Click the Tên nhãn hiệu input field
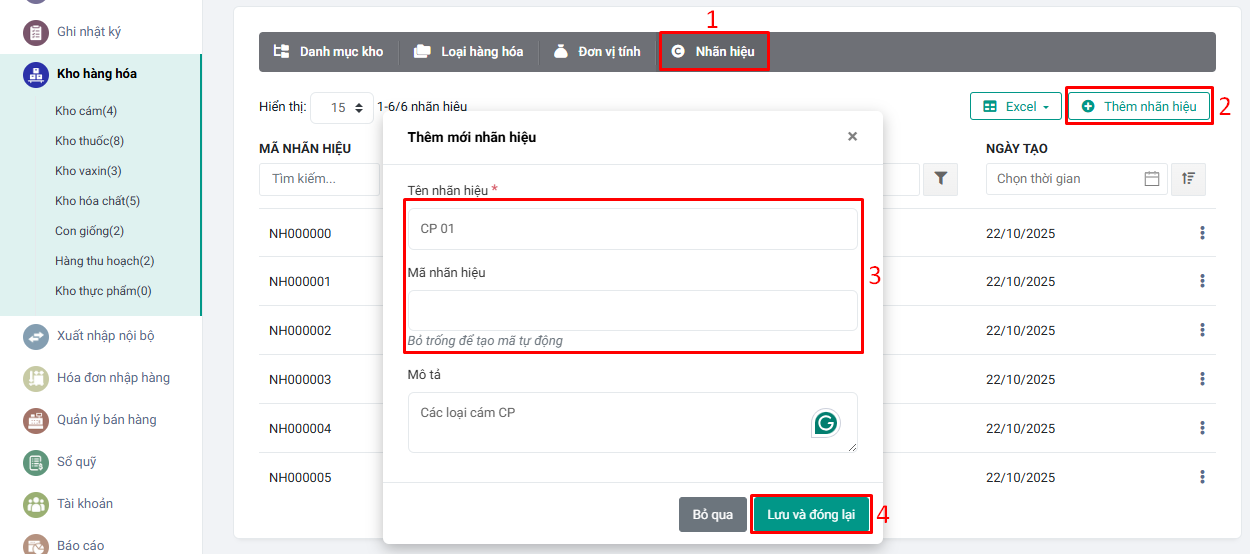The image size is (1250, 554). click(x=632, y=229)
